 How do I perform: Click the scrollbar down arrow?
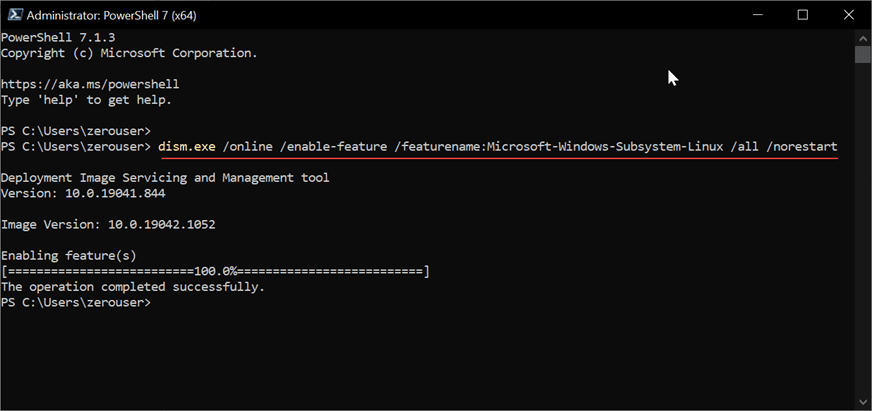pos(862,402)
